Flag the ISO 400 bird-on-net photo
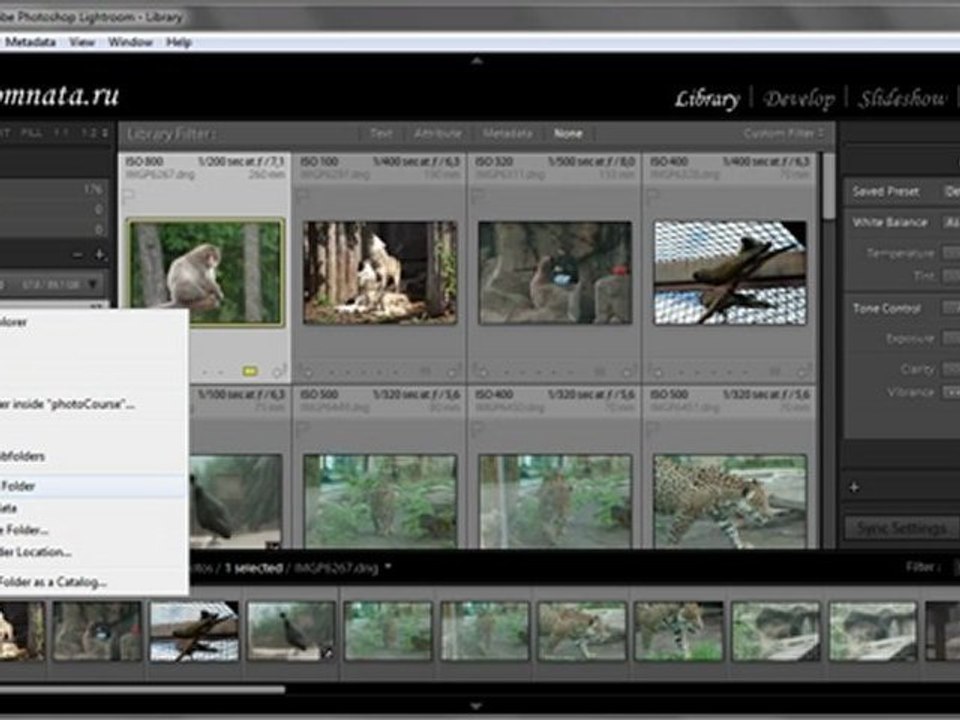 tap(652, 197)
